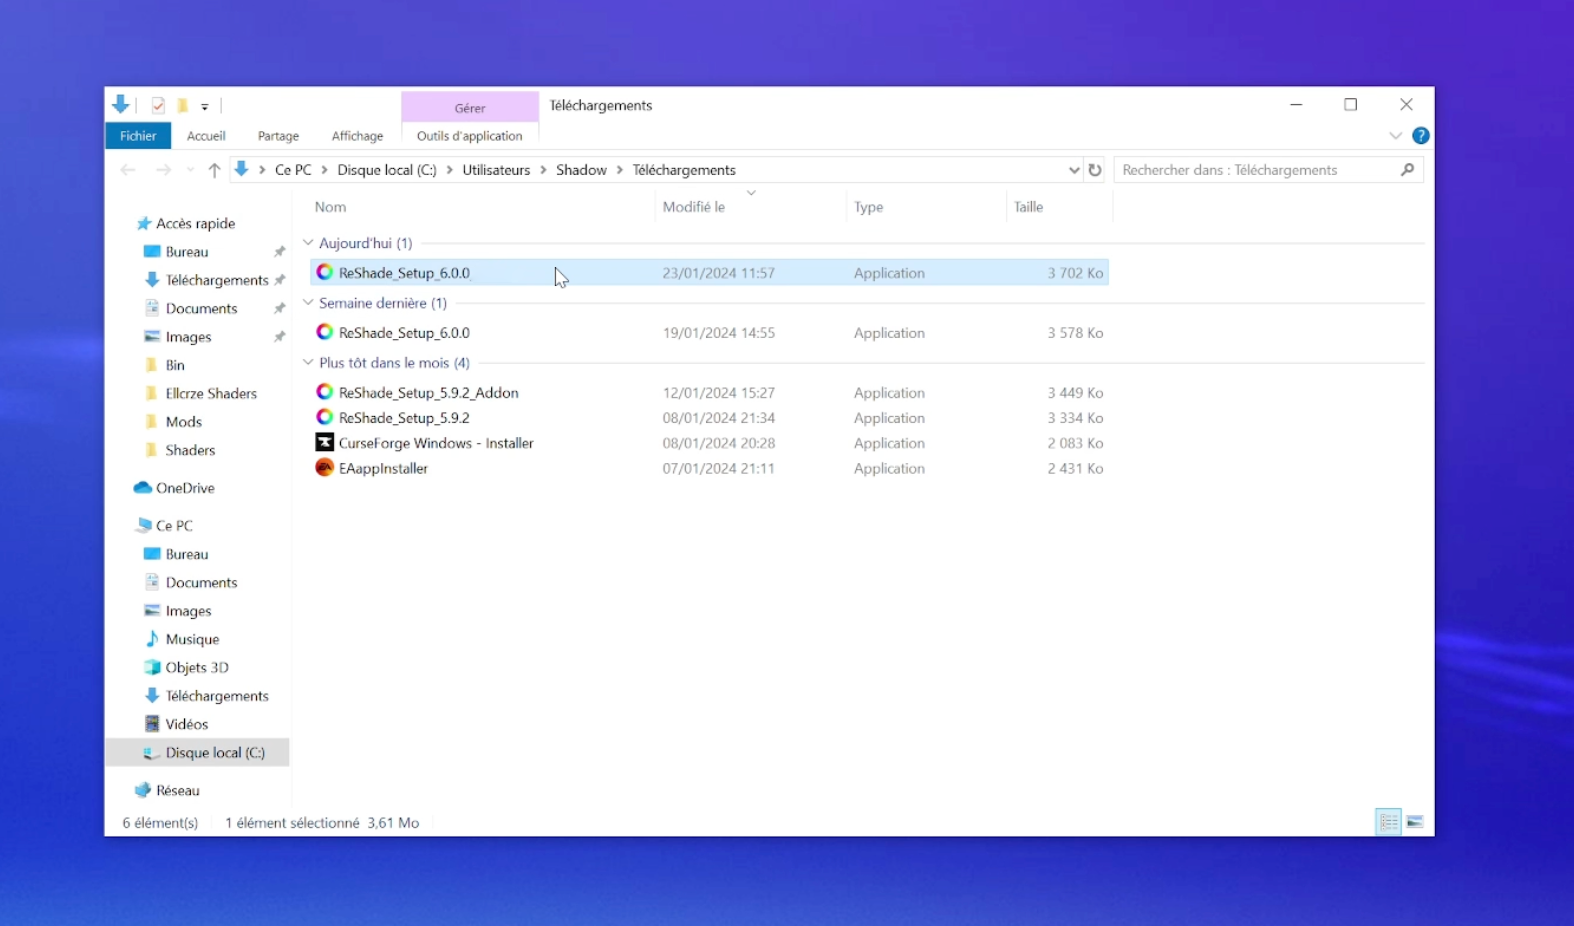1574x926 pixels.
Task: Open Accès rapide in the sidebar
Action: [x=195, y=224]
